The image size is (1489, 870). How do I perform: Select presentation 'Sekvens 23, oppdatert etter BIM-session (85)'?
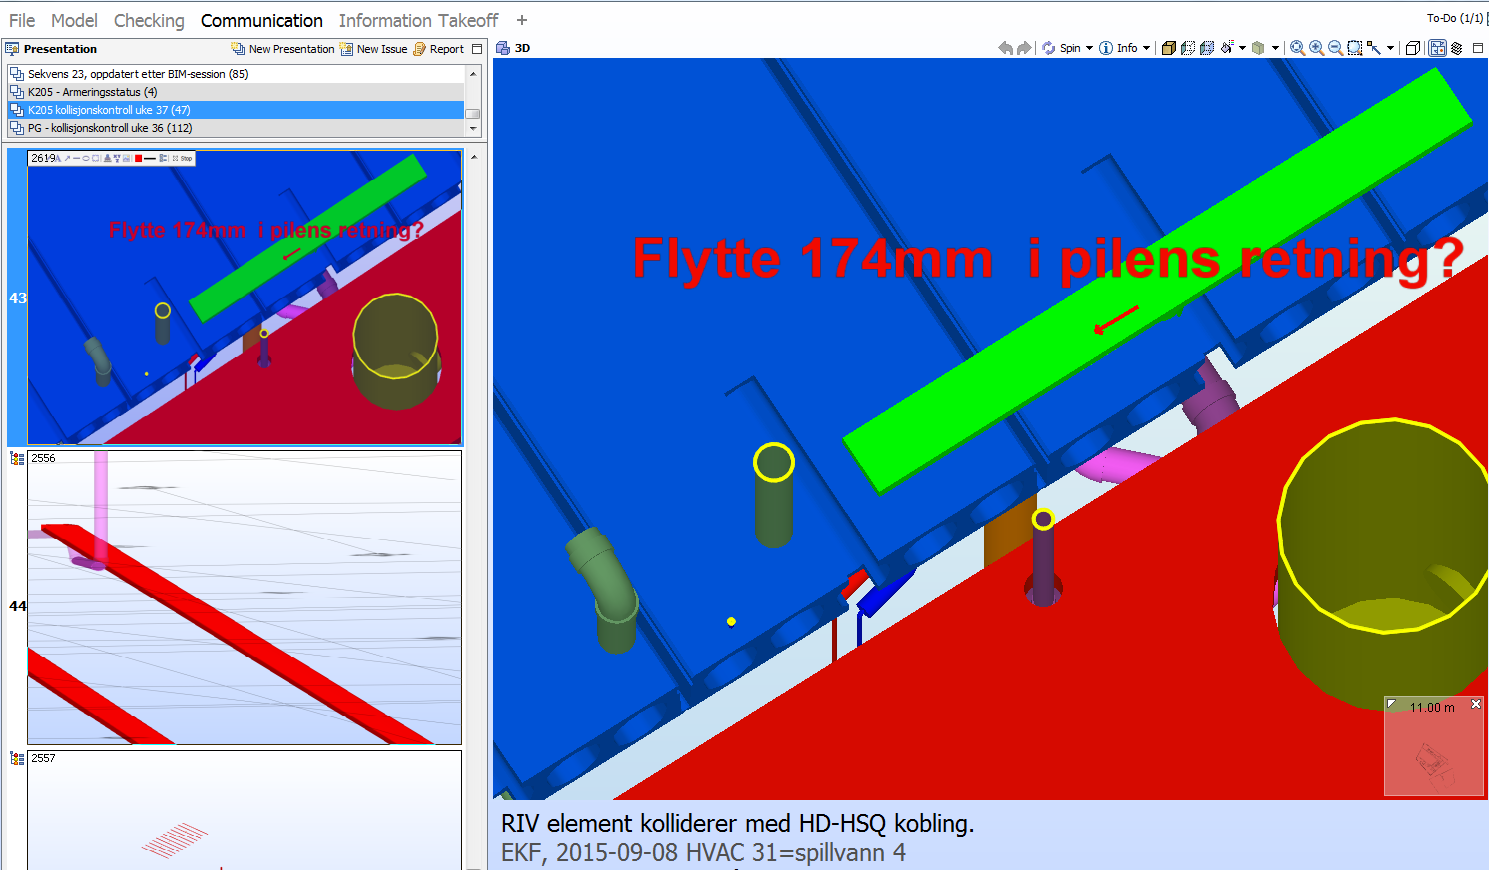click(x=236, y=74)
